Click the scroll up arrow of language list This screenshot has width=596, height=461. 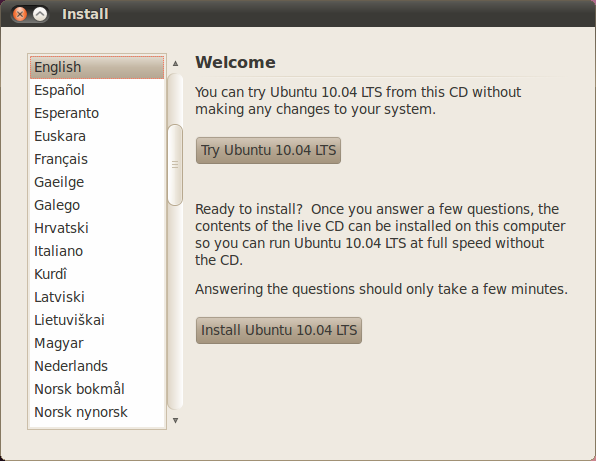coord(175,63)
